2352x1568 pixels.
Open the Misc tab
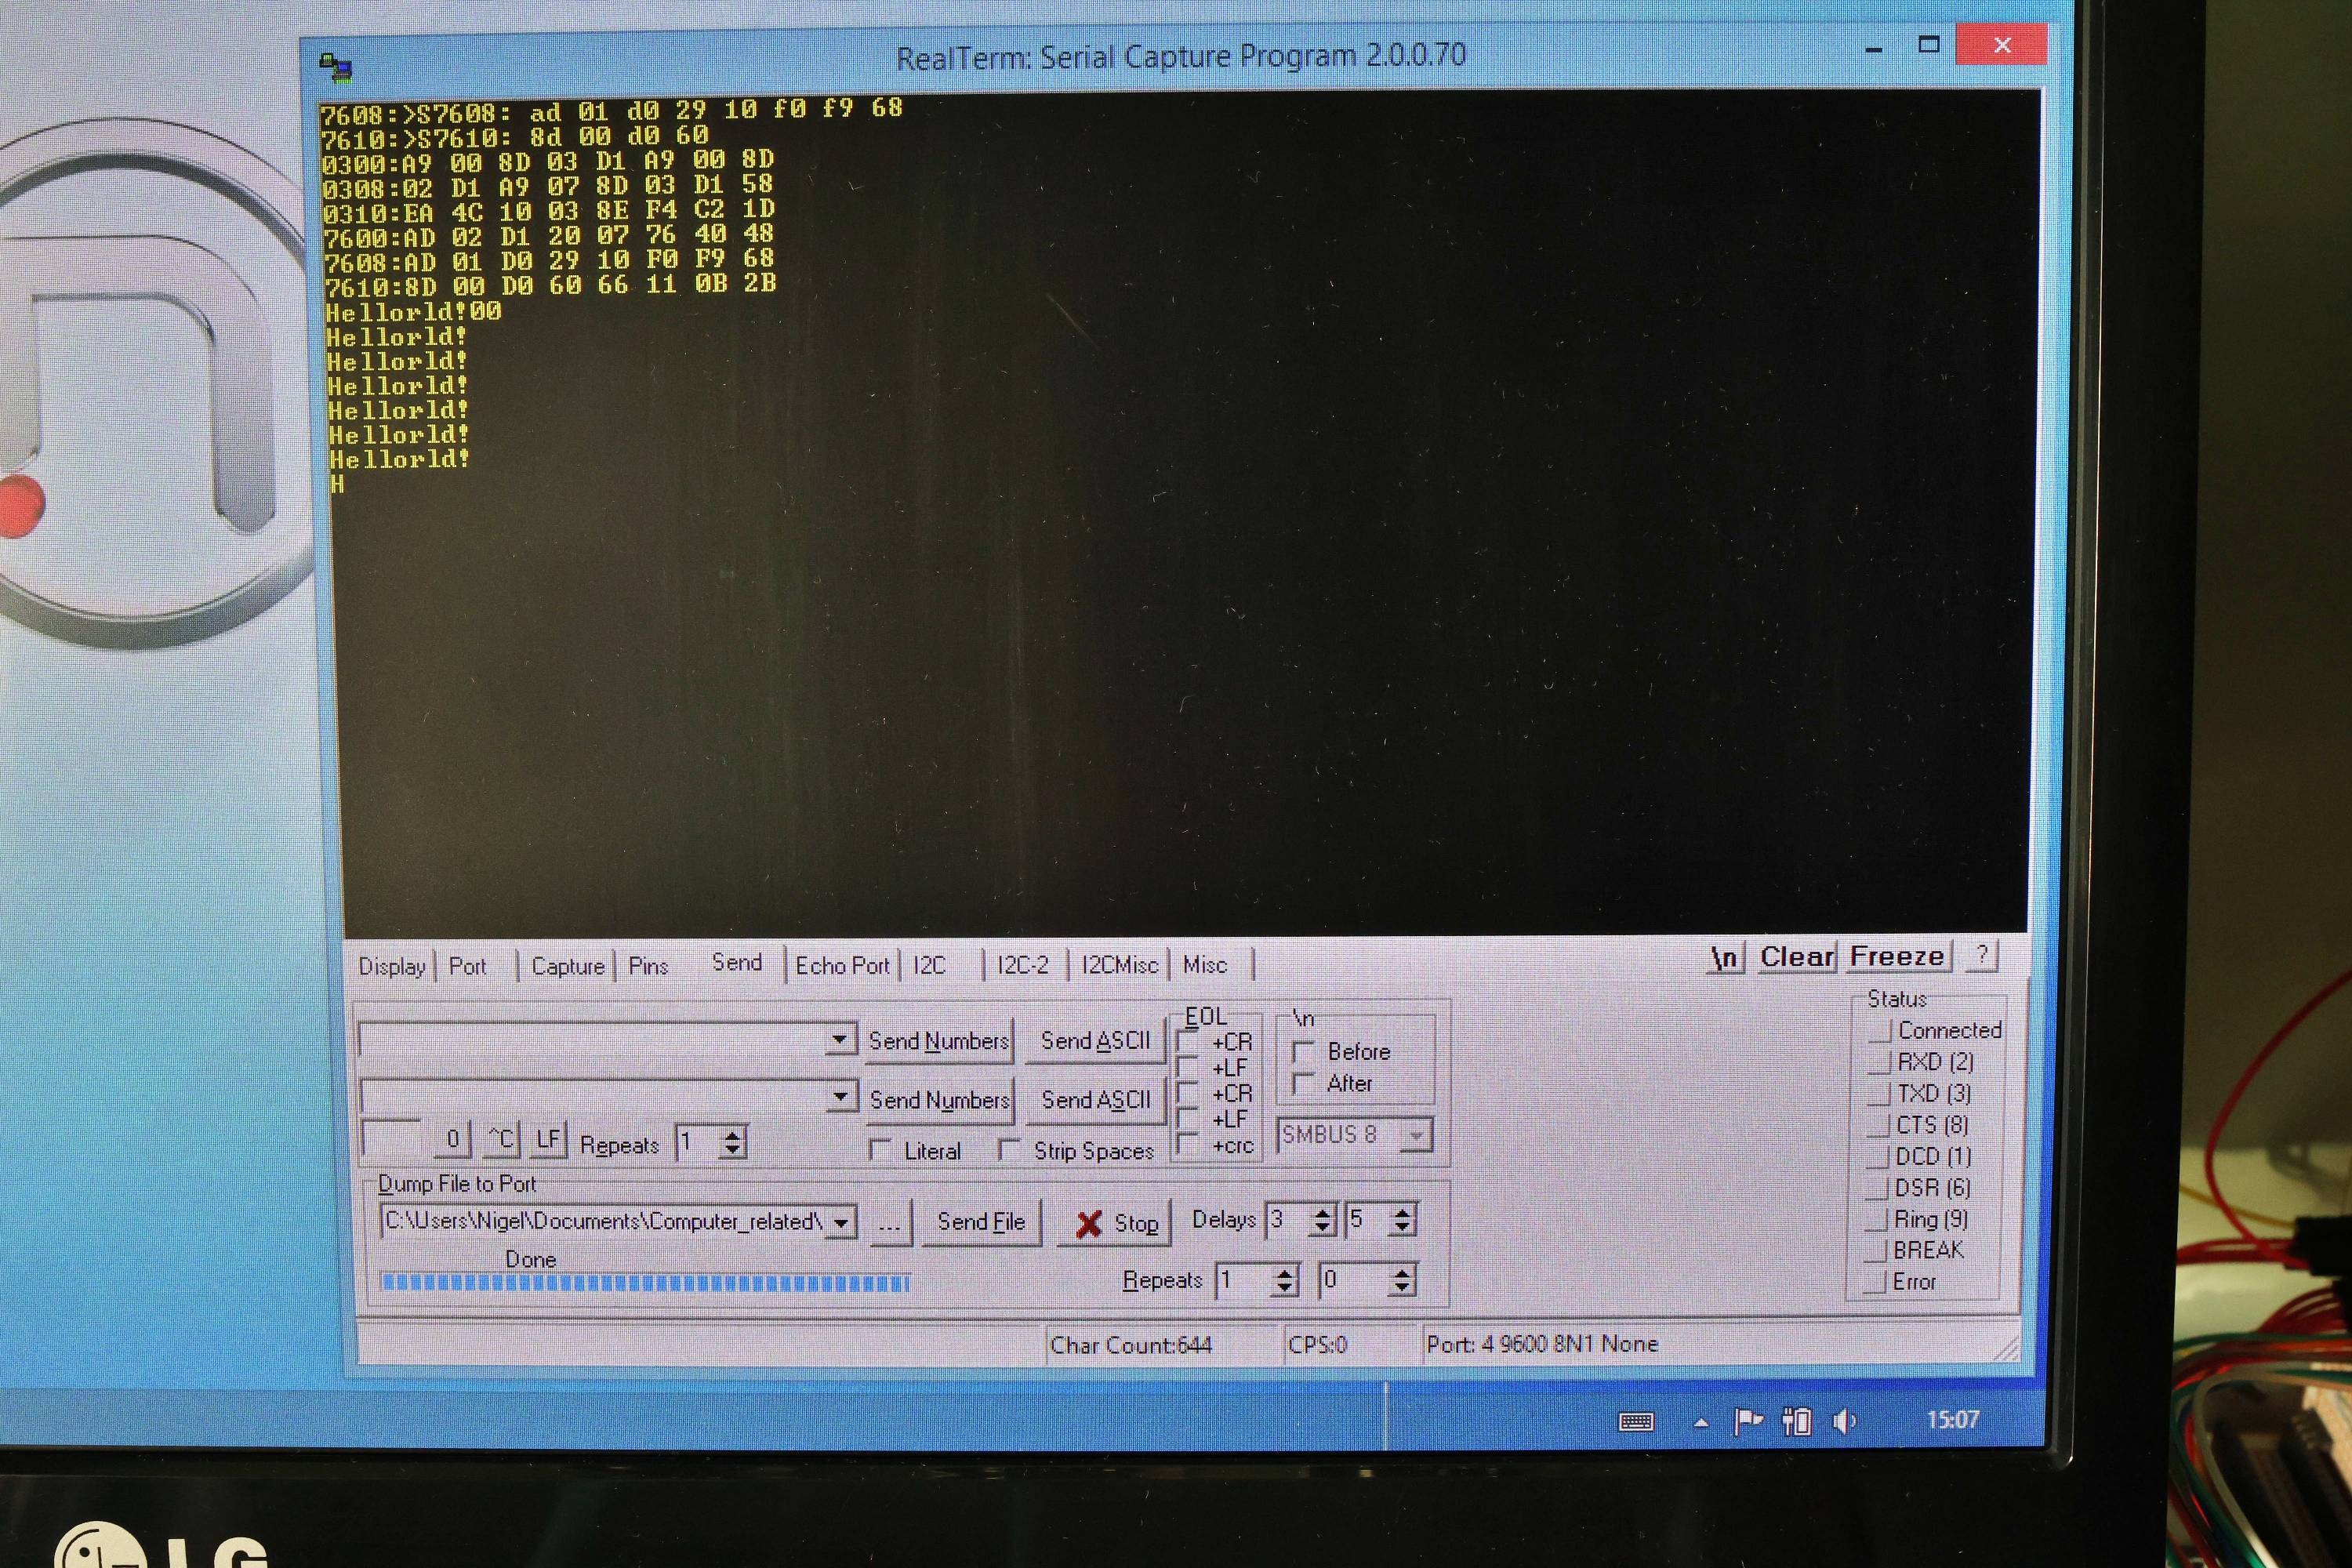pyautogui.click(x=1205, y=966)
